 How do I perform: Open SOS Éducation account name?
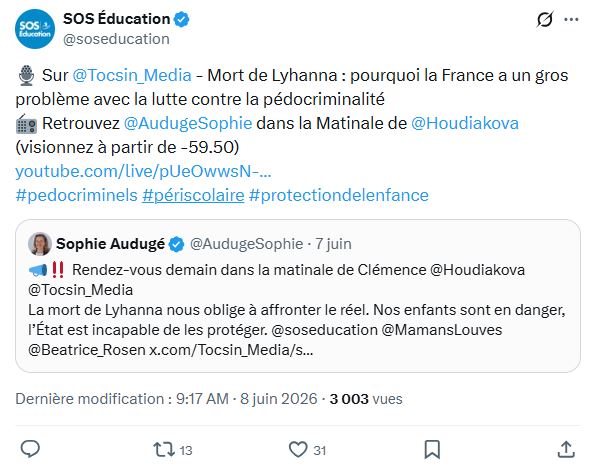pos(116,19)
